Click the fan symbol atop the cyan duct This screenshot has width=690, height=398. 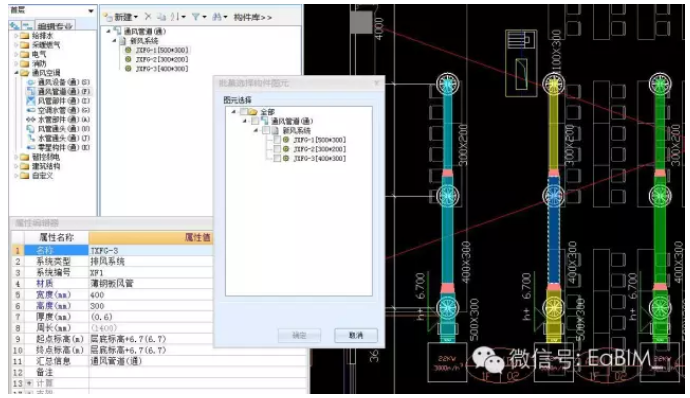[448, 84]
